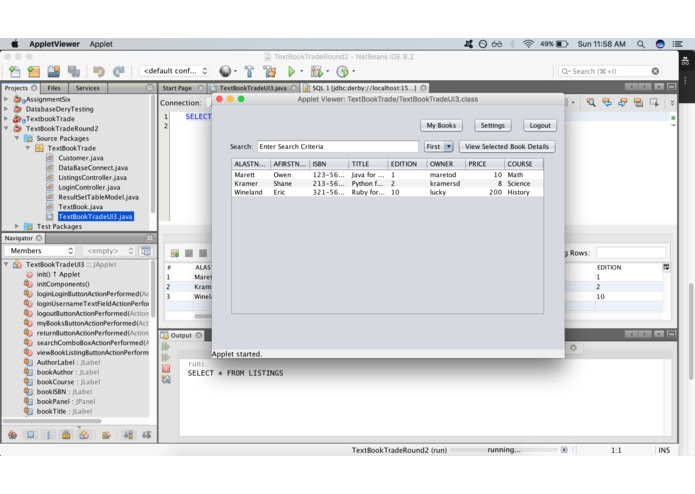Open Spotlight search in menu bar
Screen dimensions: 695x494
640,44
